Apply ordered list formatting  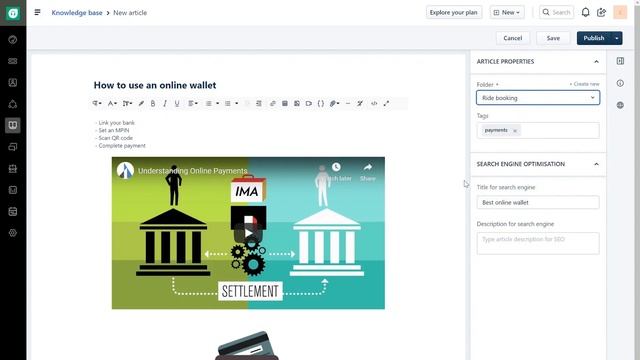coord(209,104)
